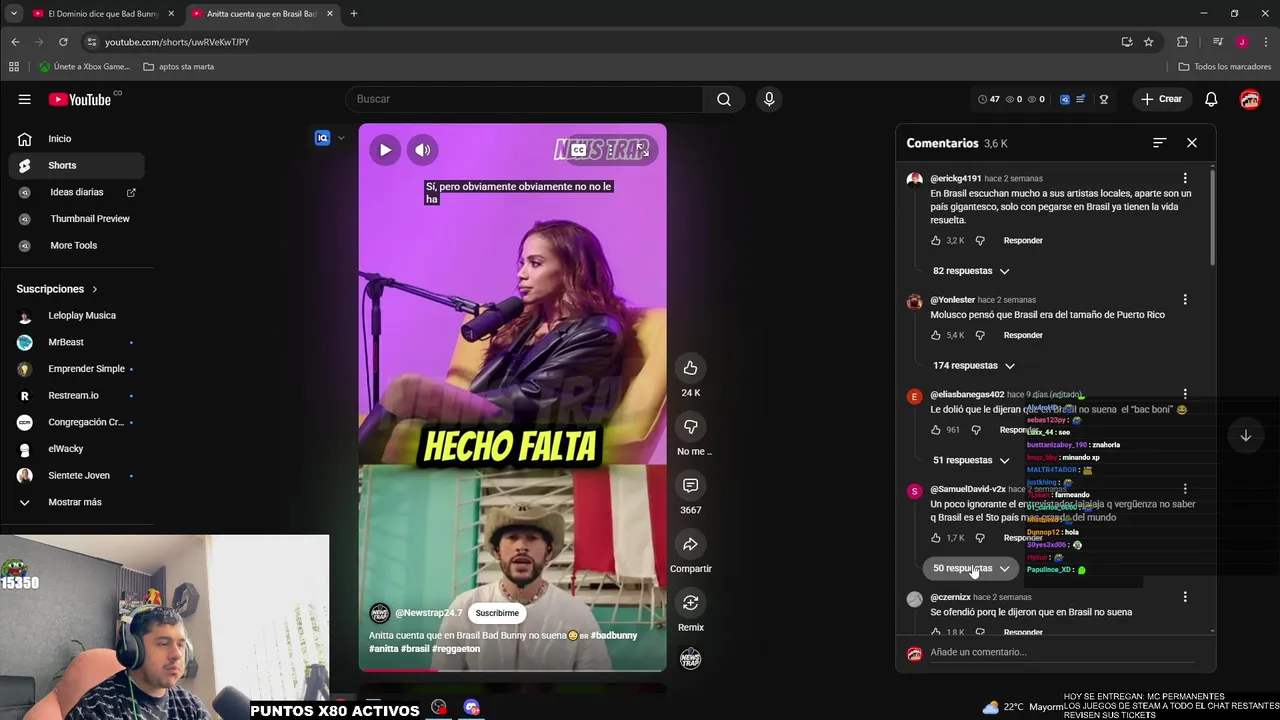Expand 174 respuestas thread
Screen dimensions: 1280x720
(x=973, y=366)
